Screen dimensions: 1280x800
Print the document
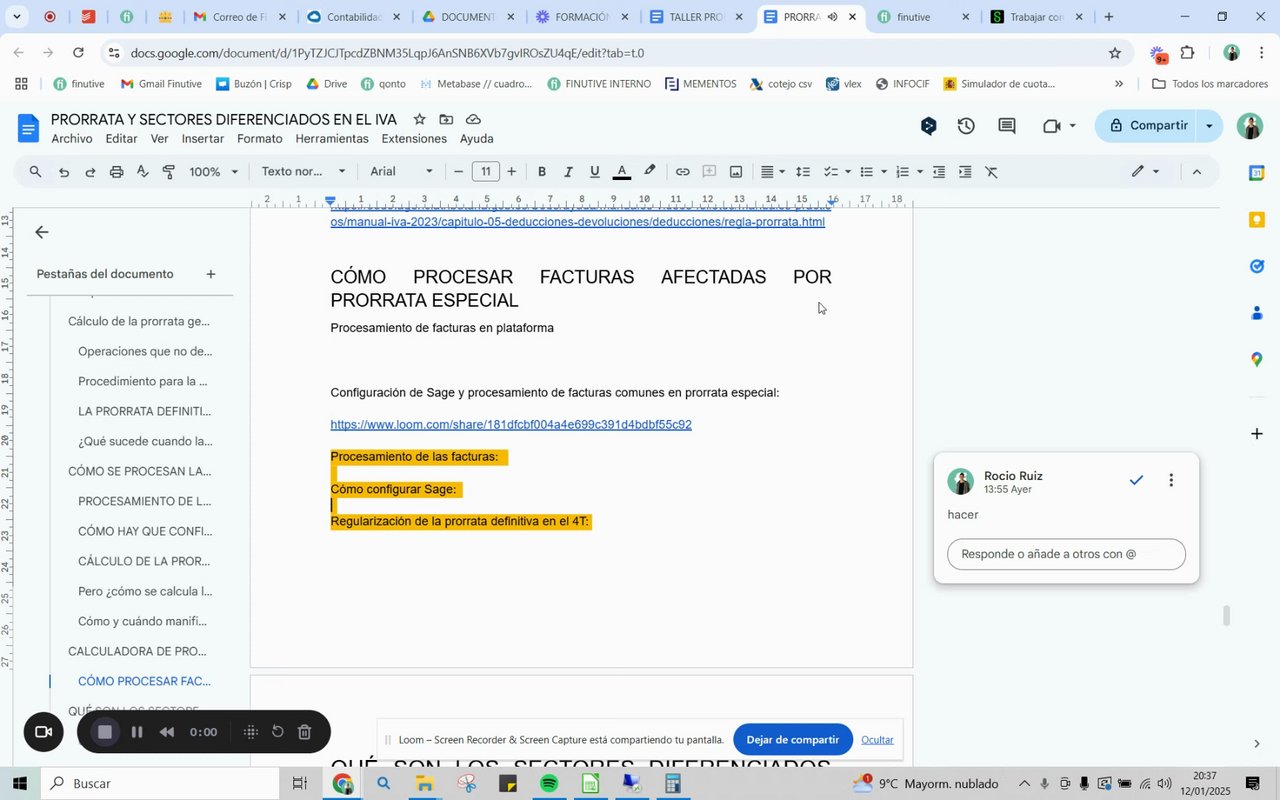point(116,172)
